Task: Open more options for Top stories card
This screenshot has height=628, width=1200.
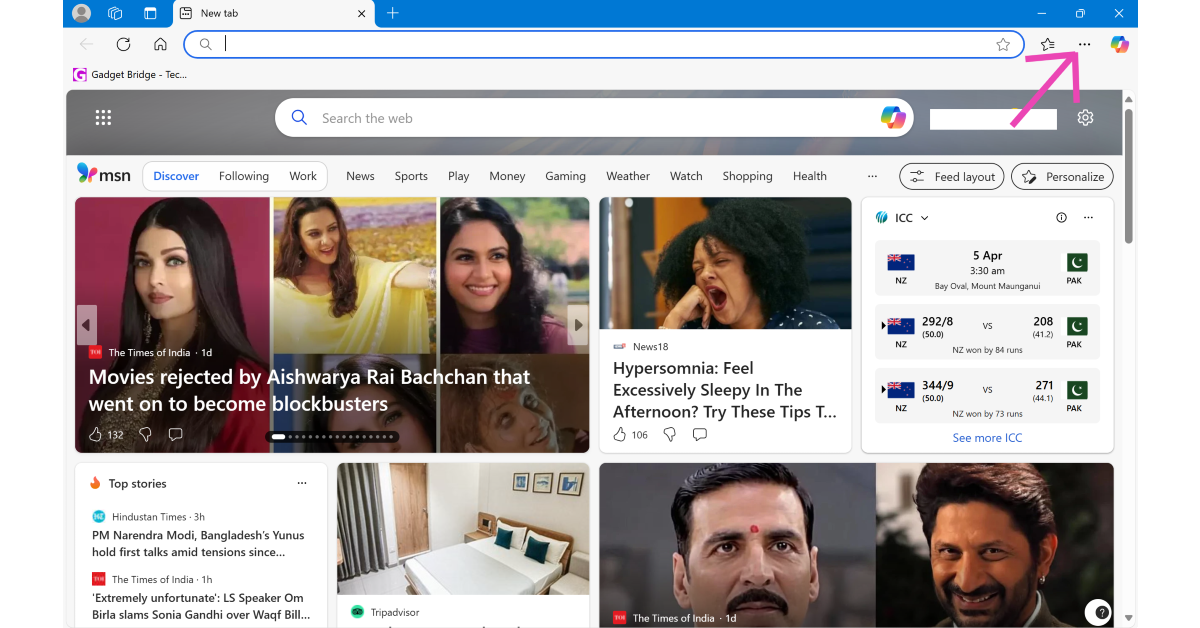Action: 302,483
